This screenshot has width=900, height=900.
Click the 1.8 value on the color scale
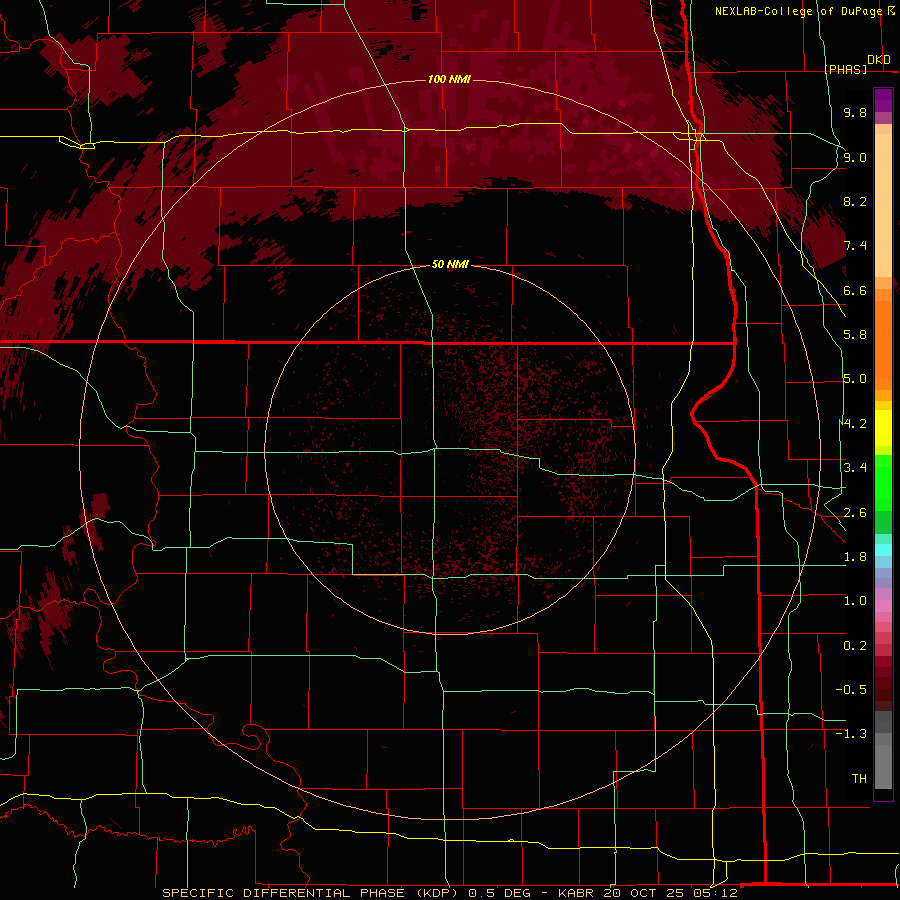coord(855,557)
